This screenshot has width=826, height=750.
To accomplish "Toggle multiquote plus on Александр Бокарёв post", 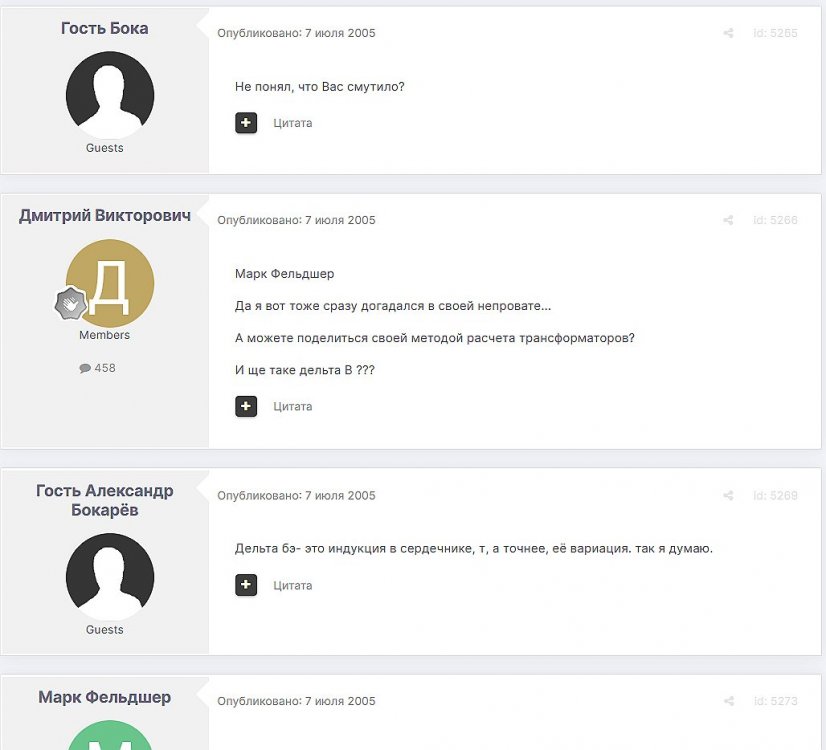I will tap(246, 585).
